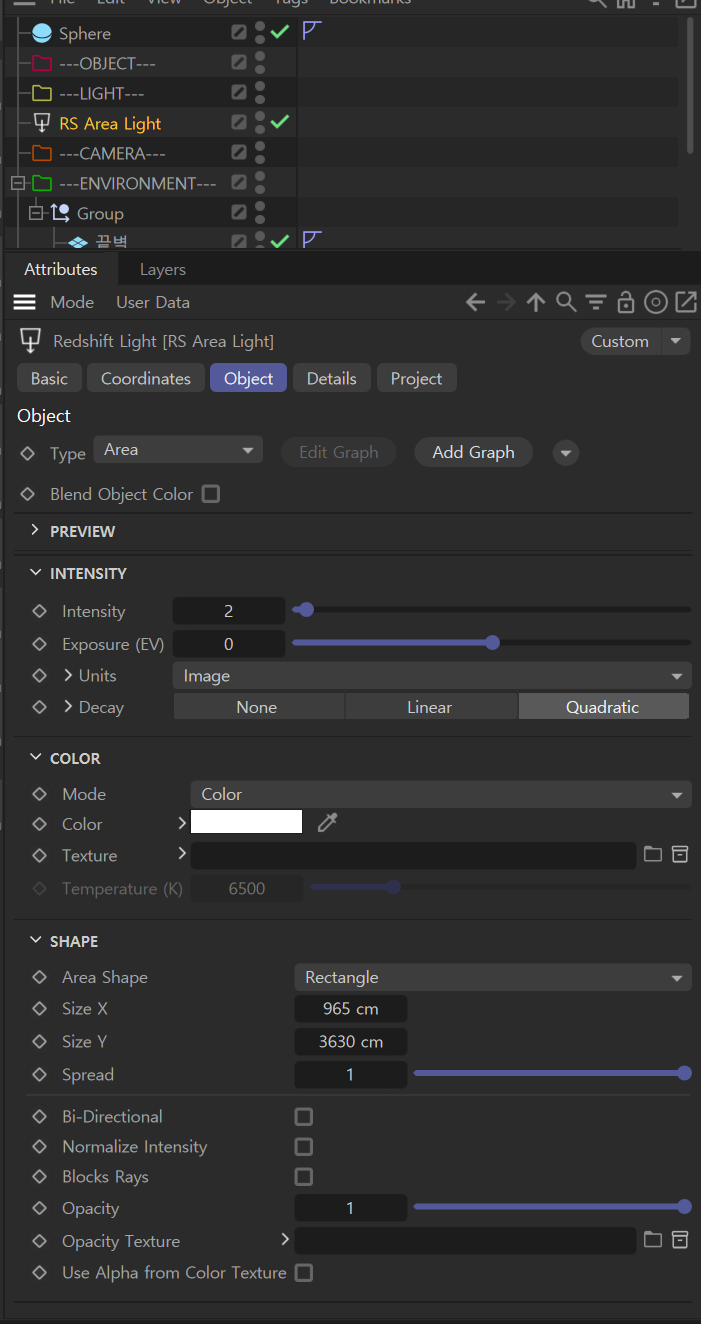
Task: Click the Add Graph button
Action: coord(473,452)
